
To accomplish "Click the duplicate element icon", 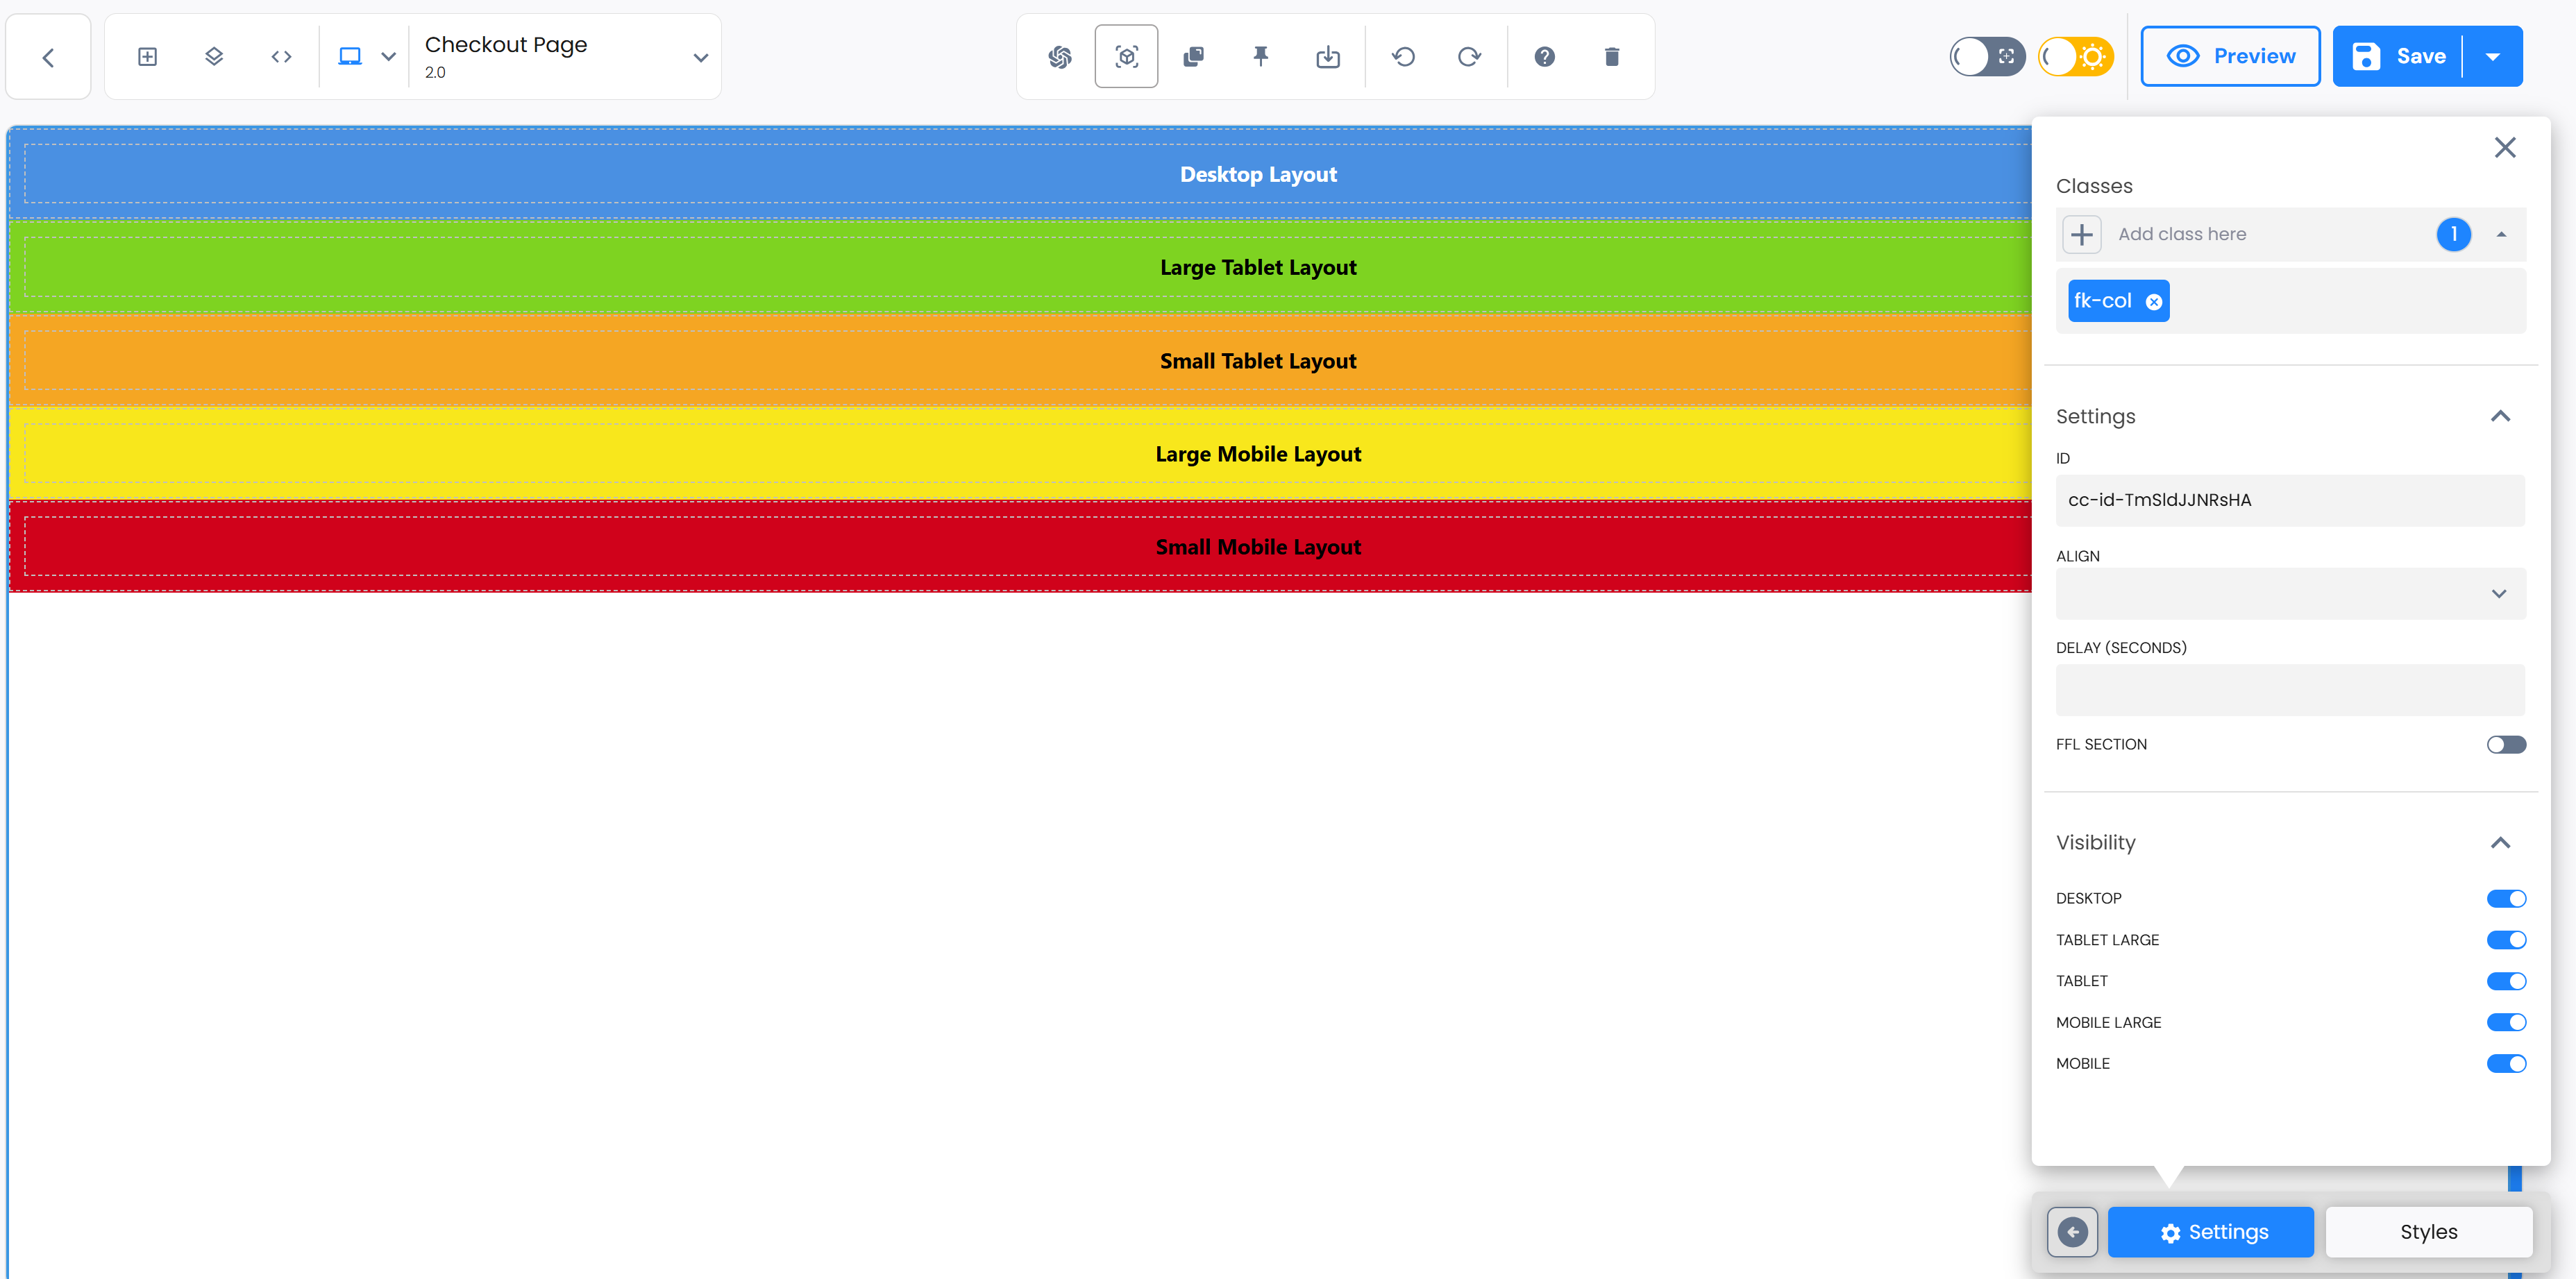I will [x=1193, y=57].
